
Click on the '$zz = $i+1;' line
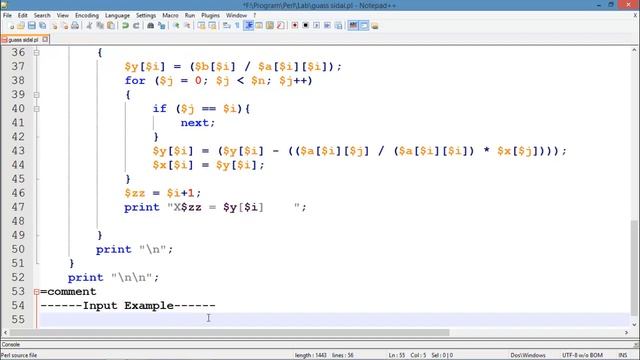click(162, 193)
